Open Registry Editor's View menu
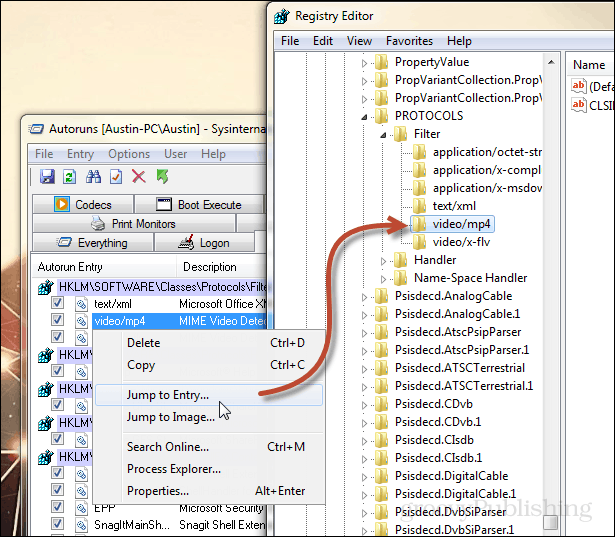Viewport: 615px width, 537px height. coord(359,41)
